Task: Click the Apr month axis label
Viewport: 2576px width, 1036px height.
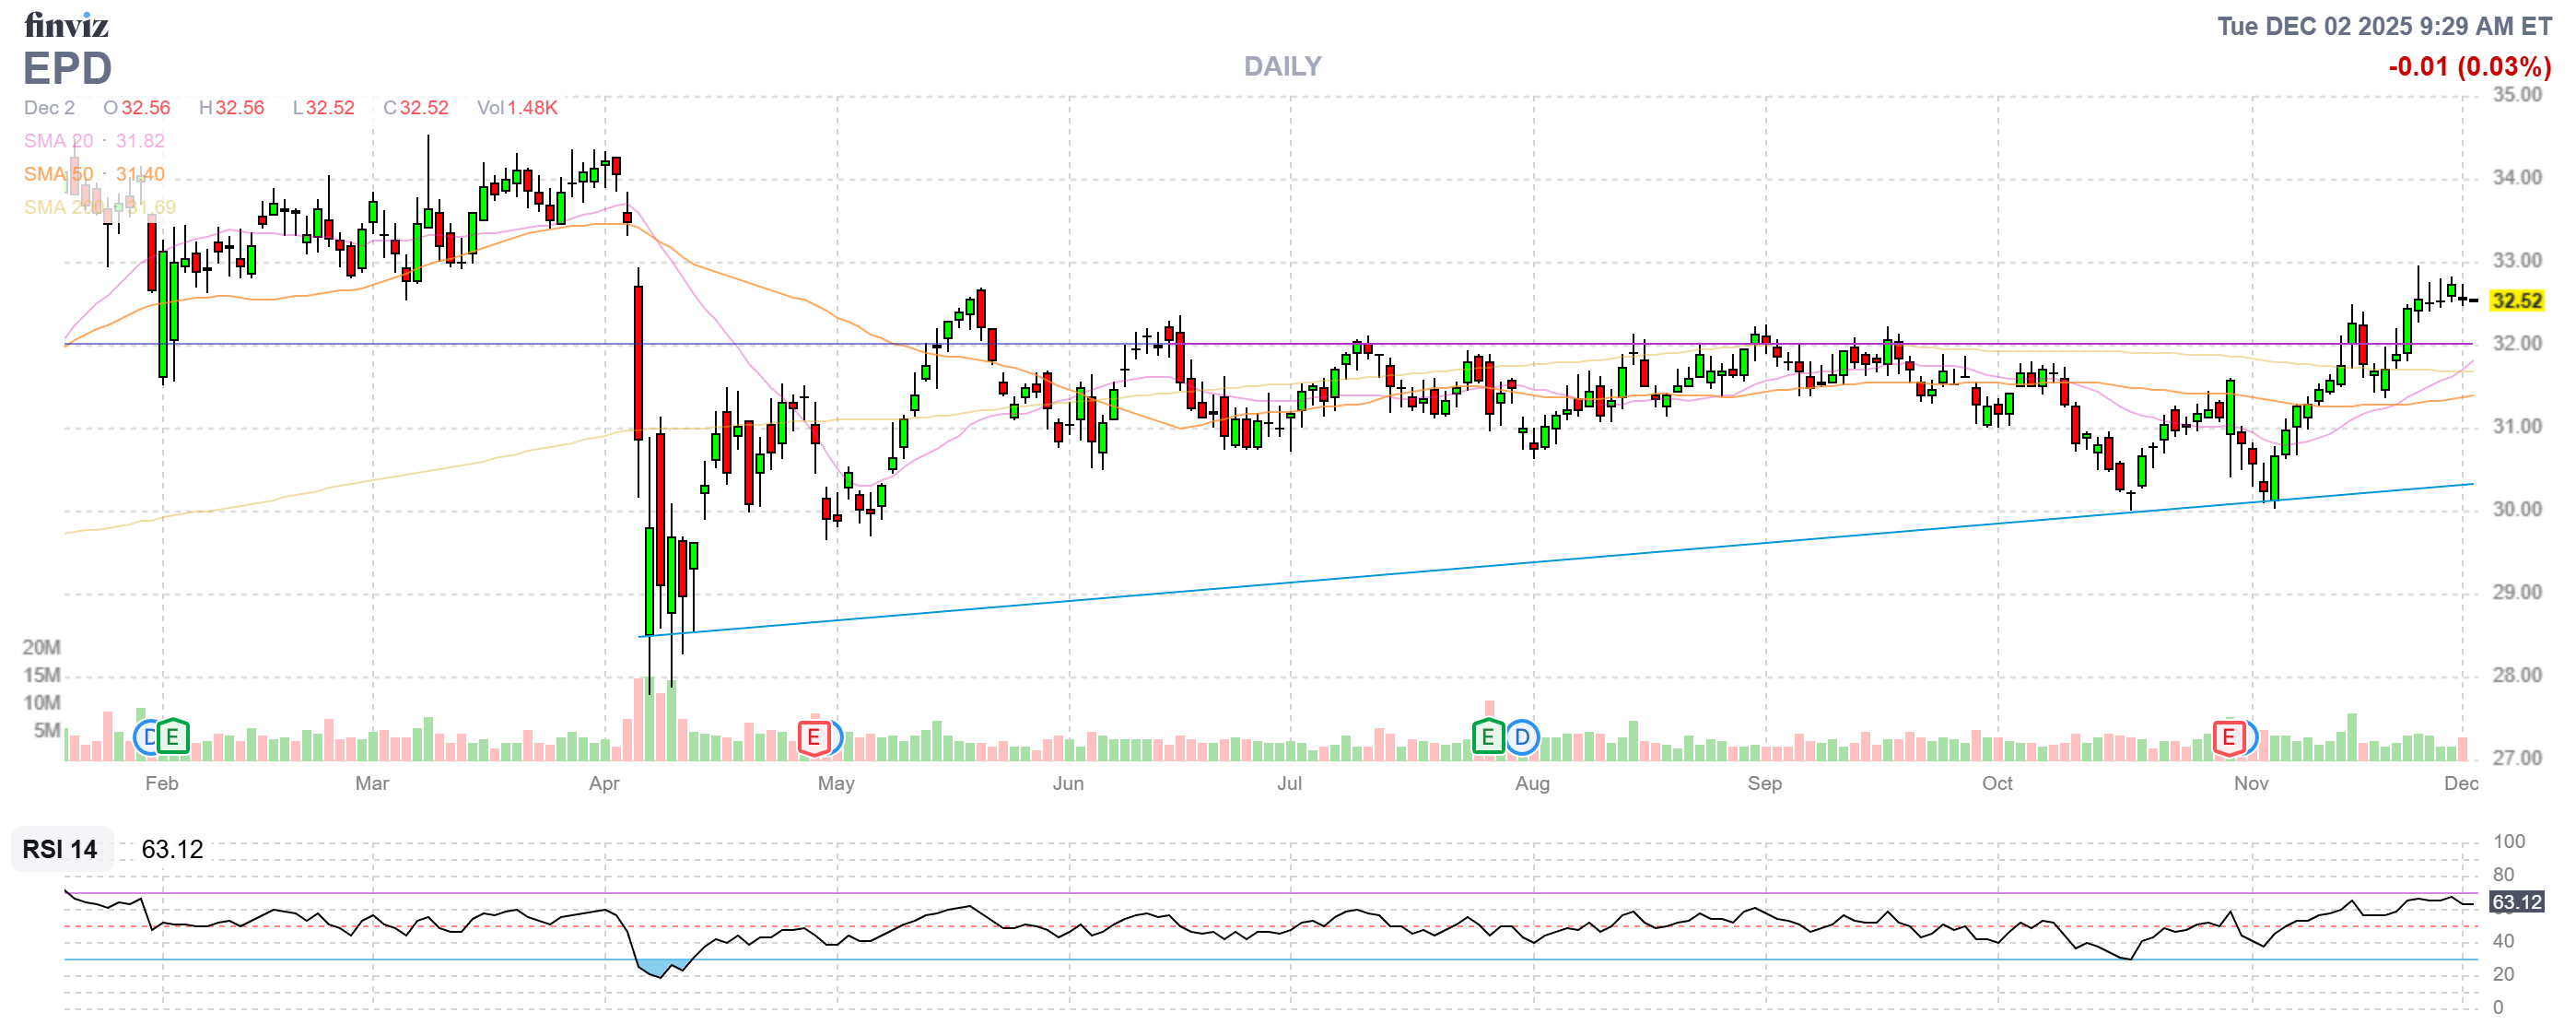Action: click(604, 783)
